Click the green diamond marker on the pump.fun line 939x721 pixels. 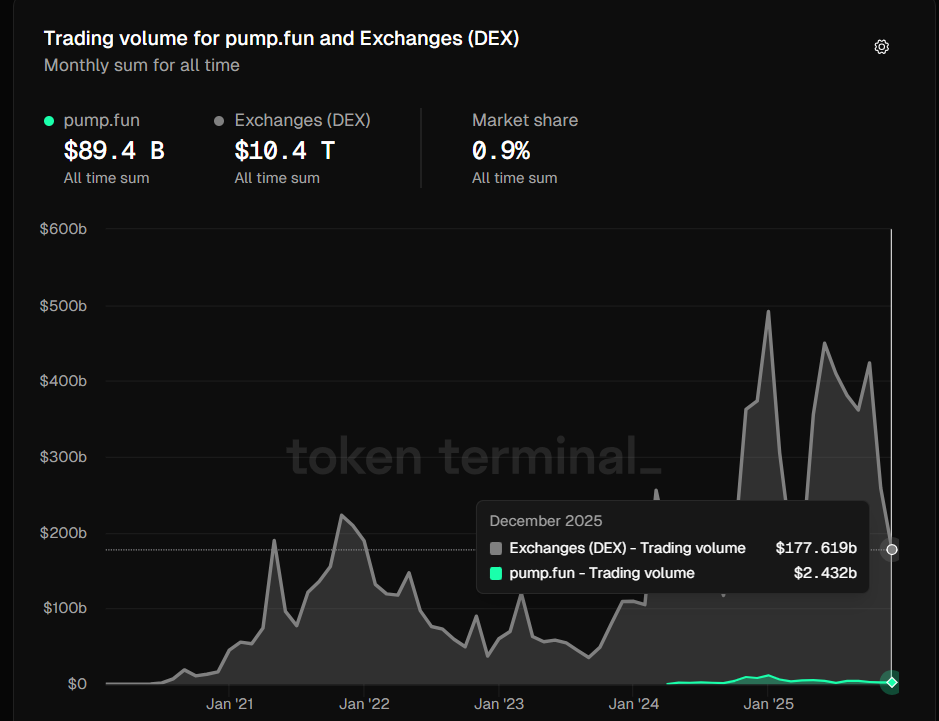pyautogui.click(x=891, y=682)
